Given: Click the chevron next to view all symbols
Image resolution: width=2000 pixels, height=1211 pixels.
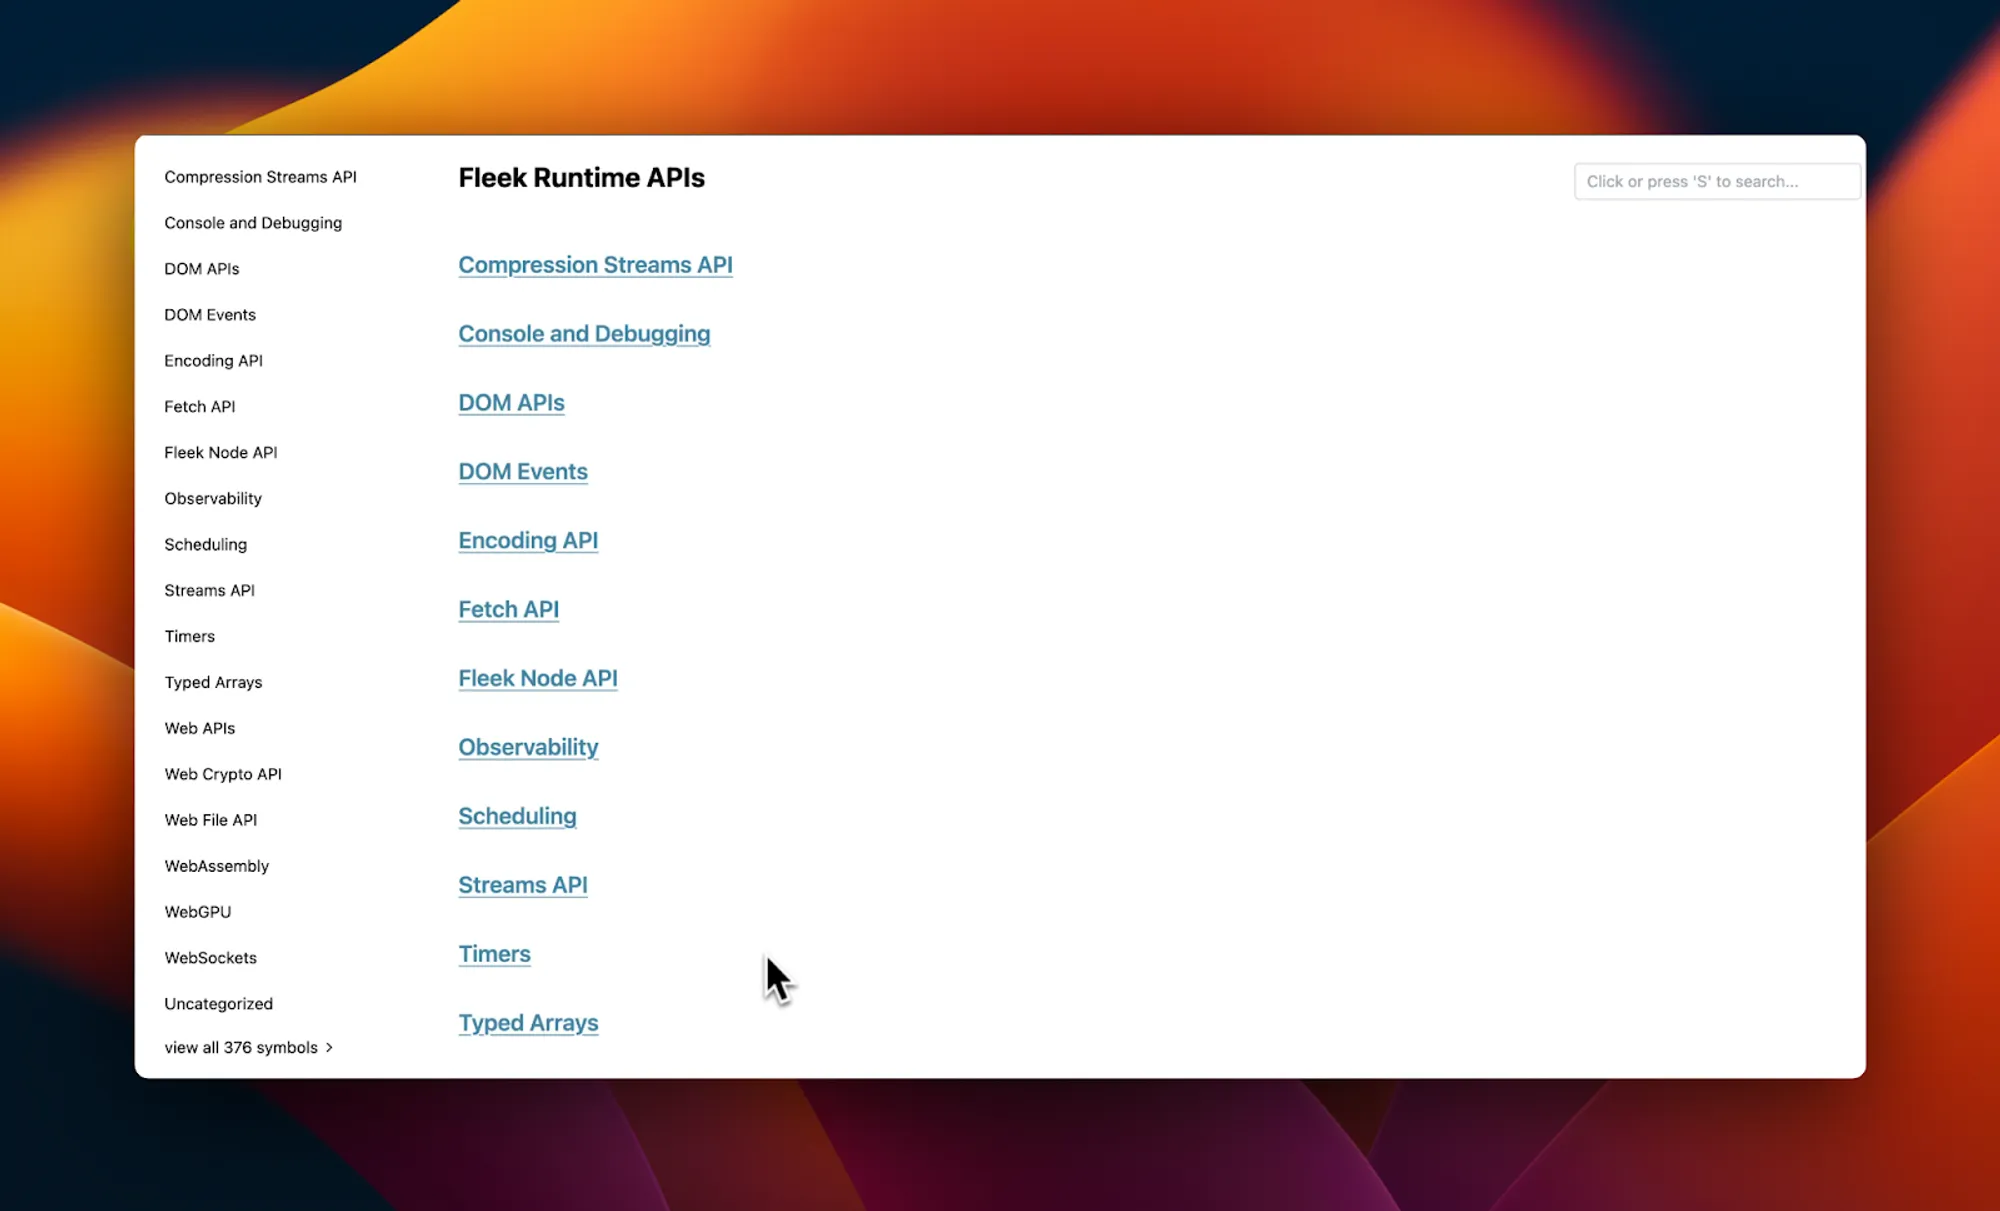Looking at the screenshot, I should click(x=329, y=1047).
